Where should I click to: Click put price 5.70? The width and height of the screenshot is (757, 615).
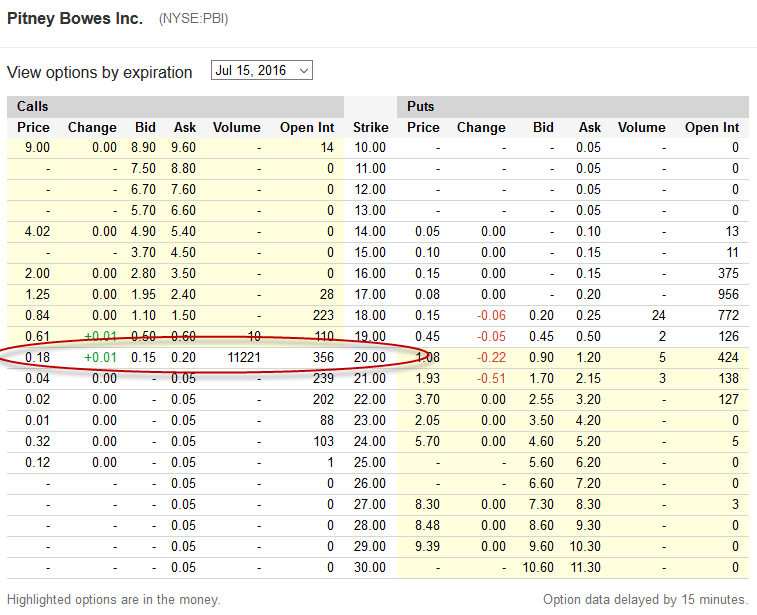[427, 441]
